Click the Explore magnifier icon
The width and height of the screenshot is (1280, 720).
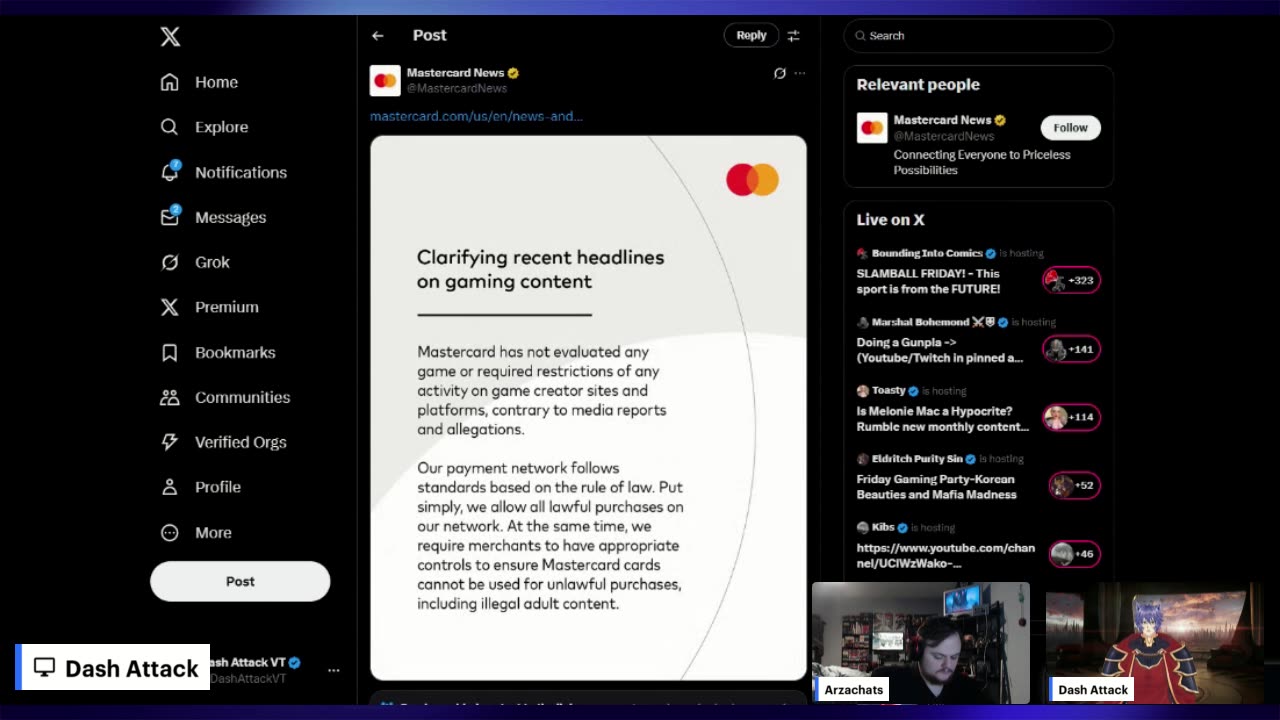tap(170, 127)
